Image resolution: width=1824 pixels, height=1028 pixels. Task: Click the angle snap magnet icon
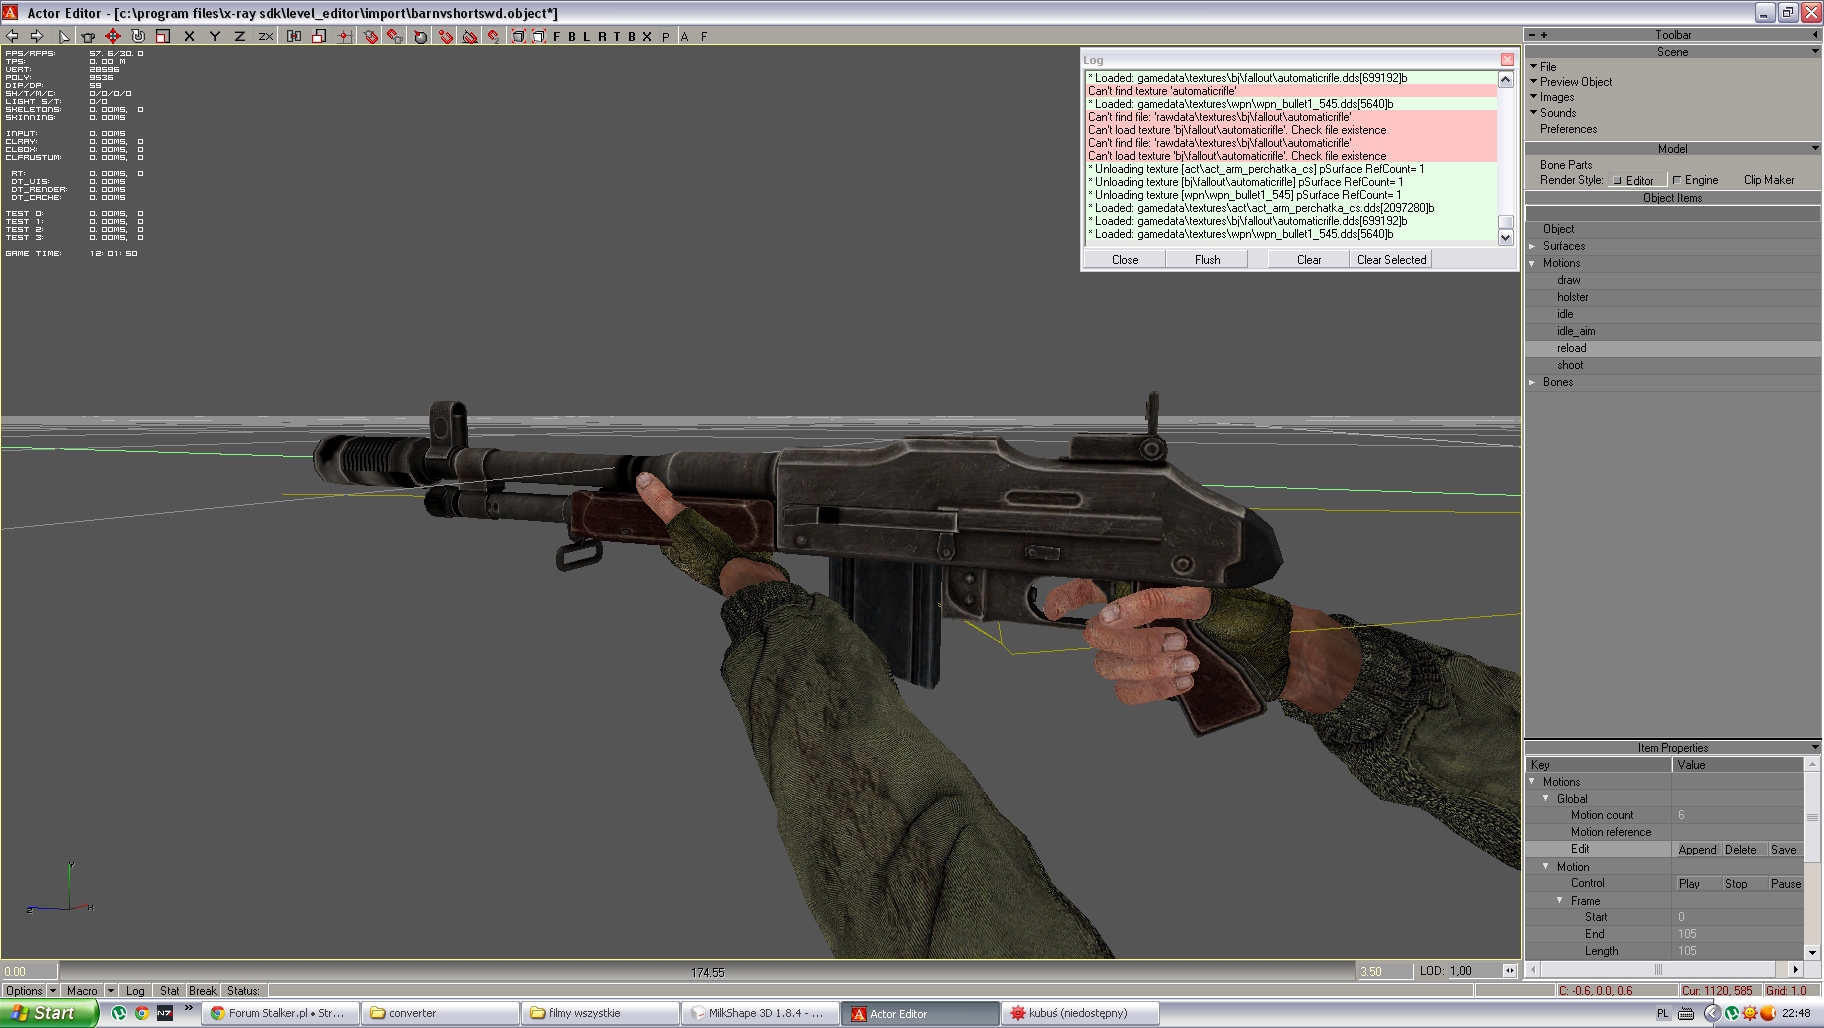[x=445, y=36]
